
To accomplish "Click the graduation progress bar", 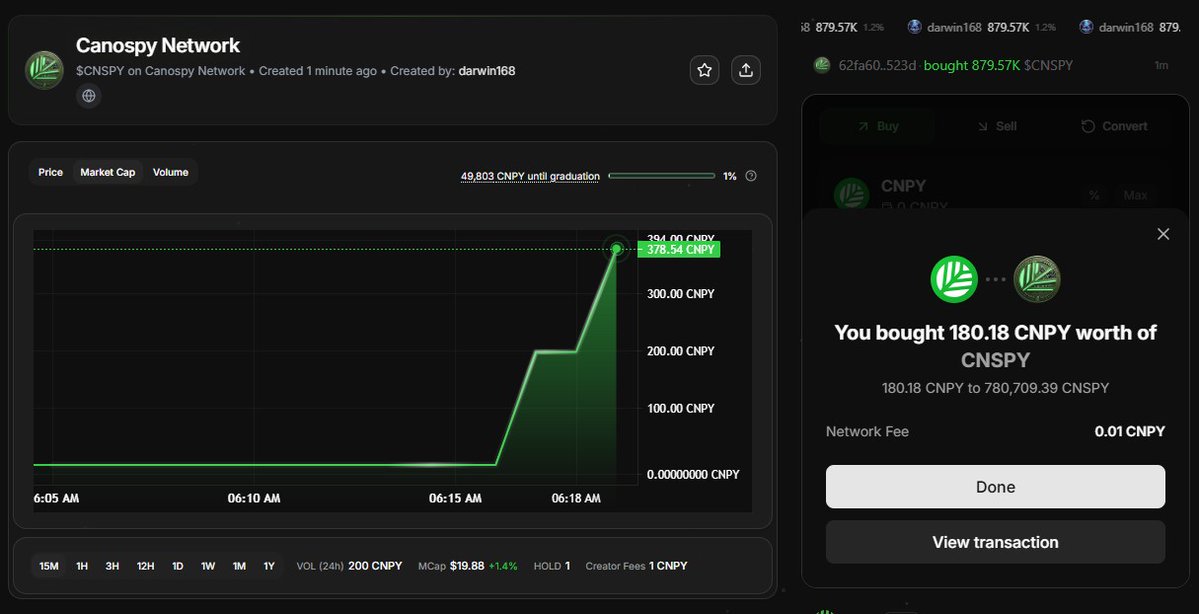I will (661, 174).
